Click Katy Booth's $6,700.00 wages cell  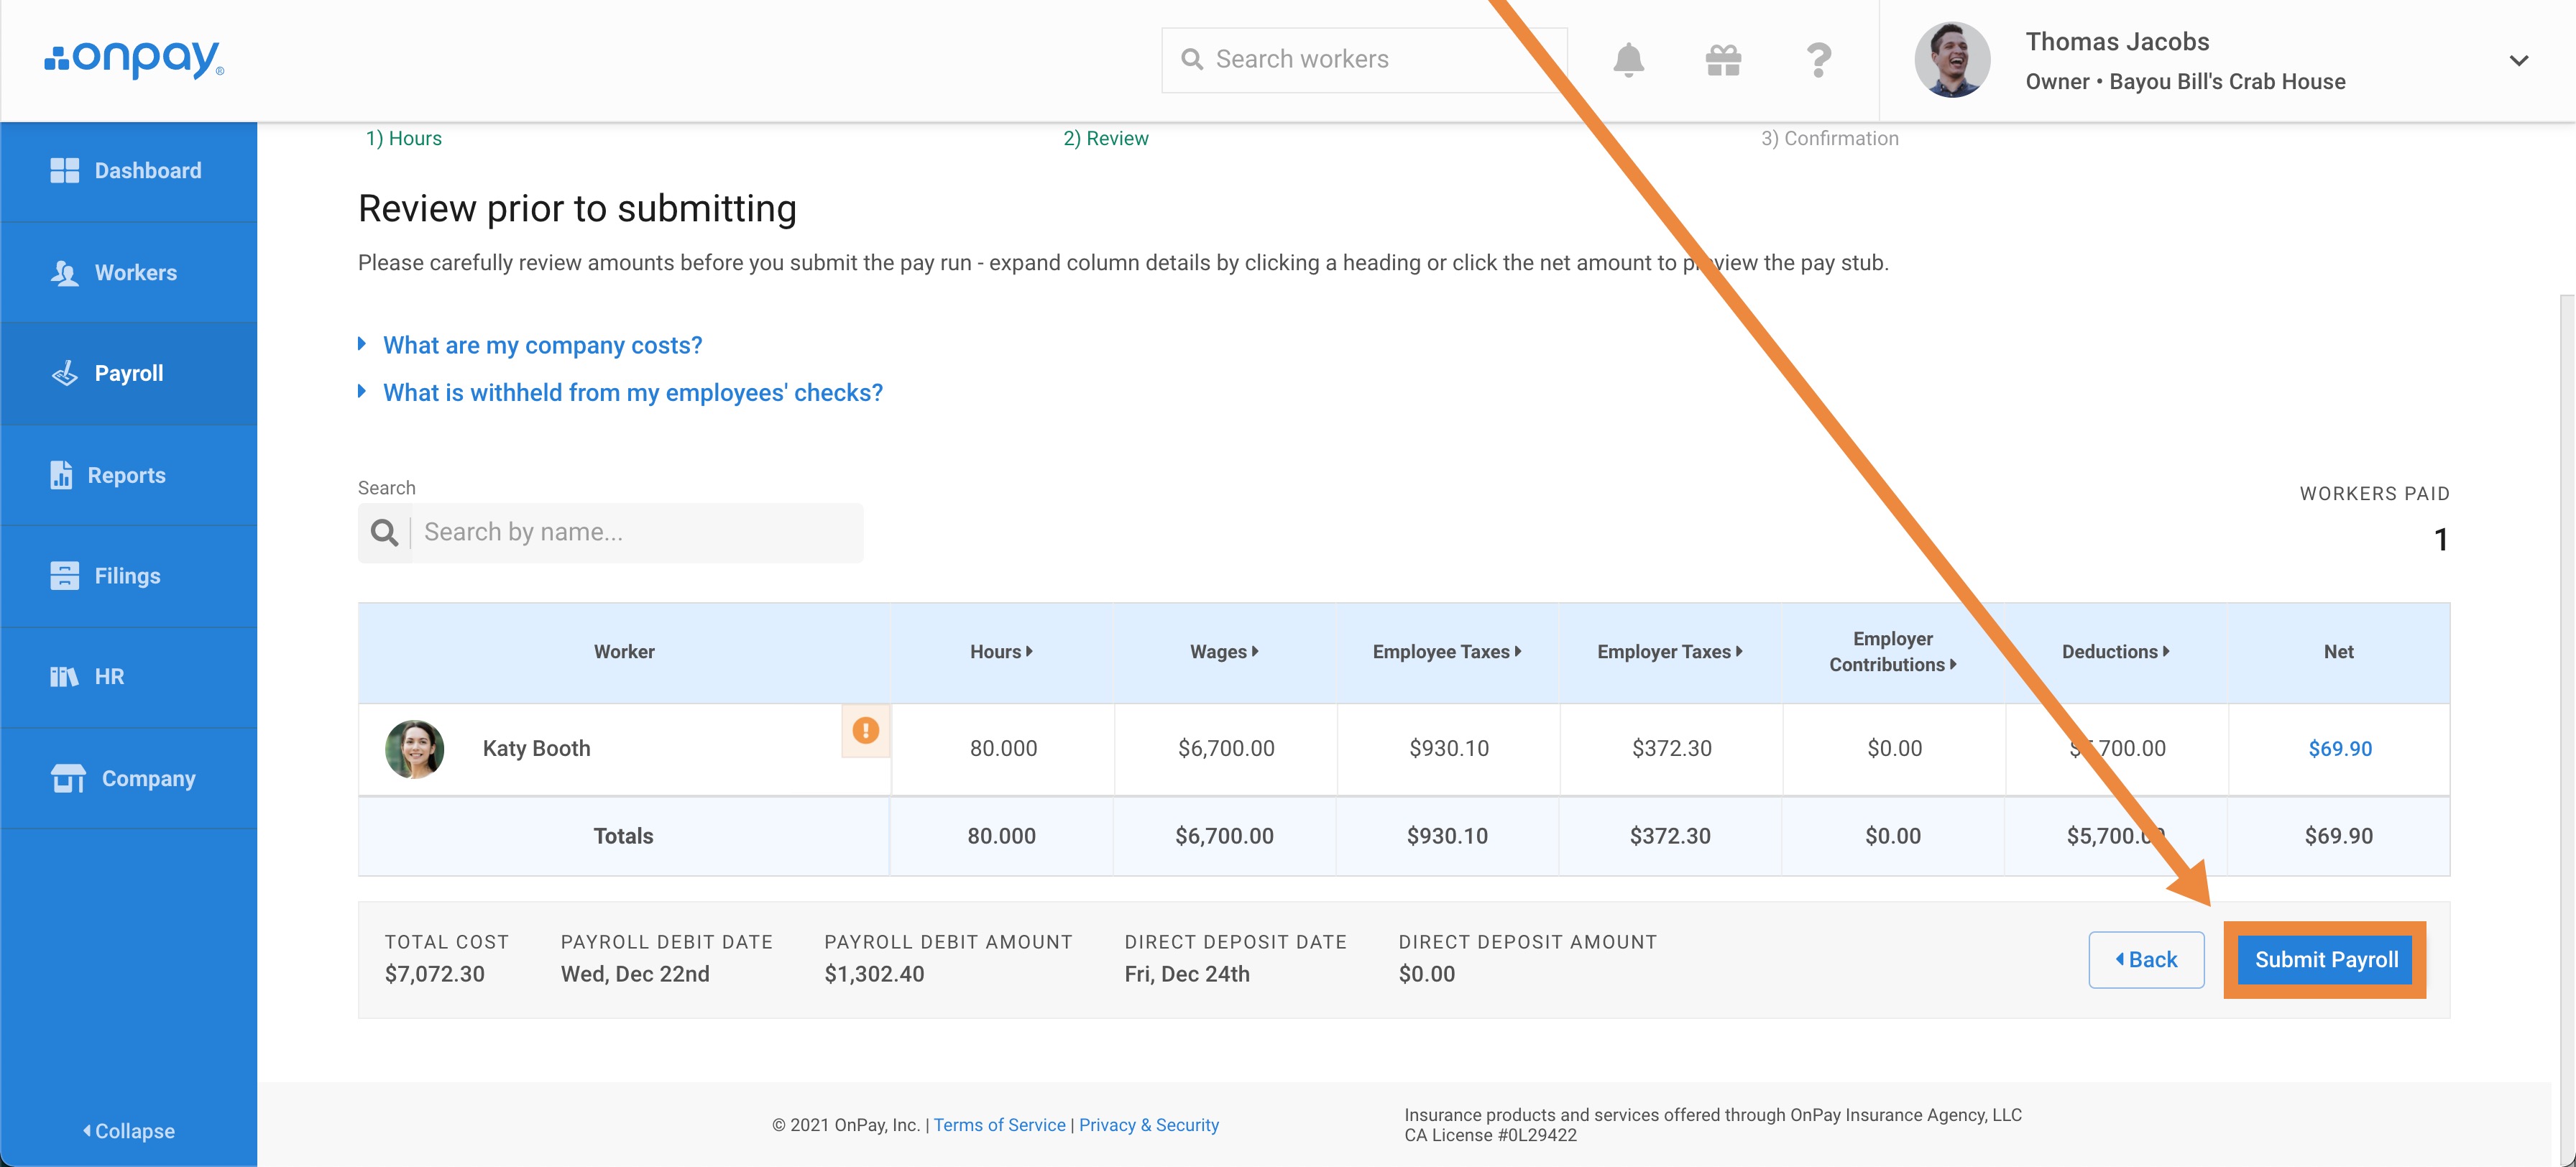1226,749
